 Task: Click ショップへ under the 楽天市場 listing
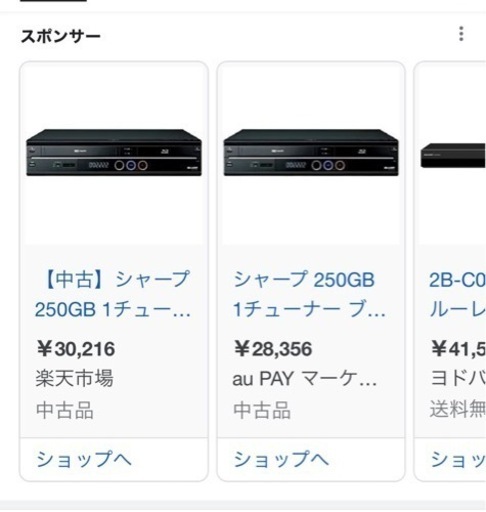tap(84, 459)
